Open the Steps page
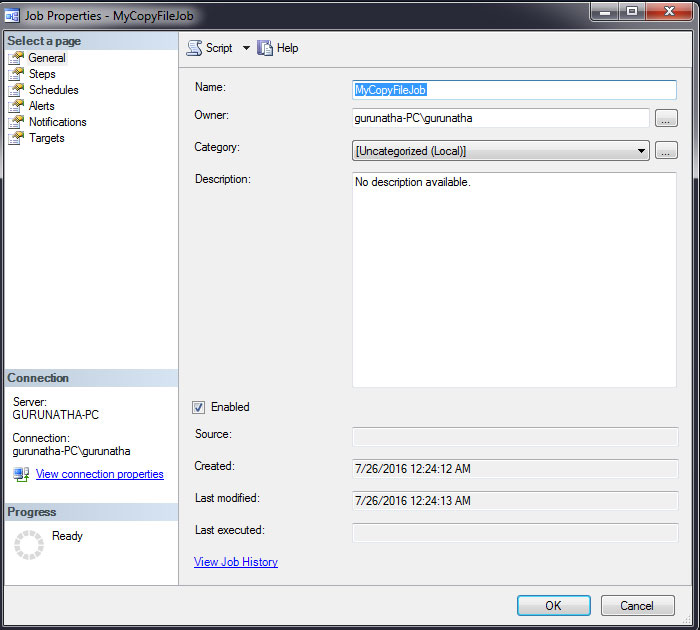700x630 pixels. (x=42, y=74)
